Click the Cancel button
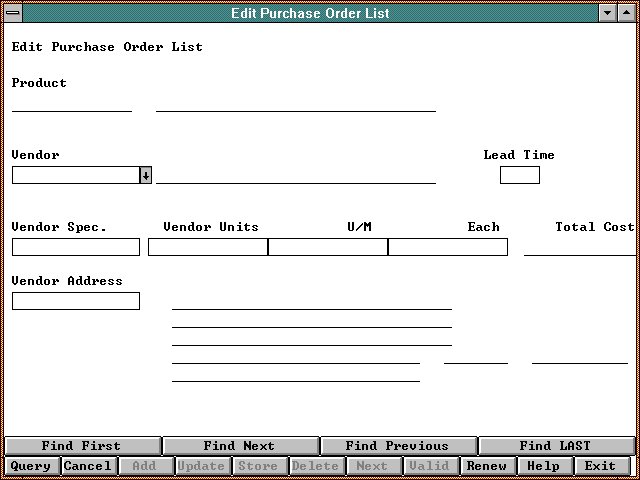Viewport: 640px width, 480px height. (88, 466)
